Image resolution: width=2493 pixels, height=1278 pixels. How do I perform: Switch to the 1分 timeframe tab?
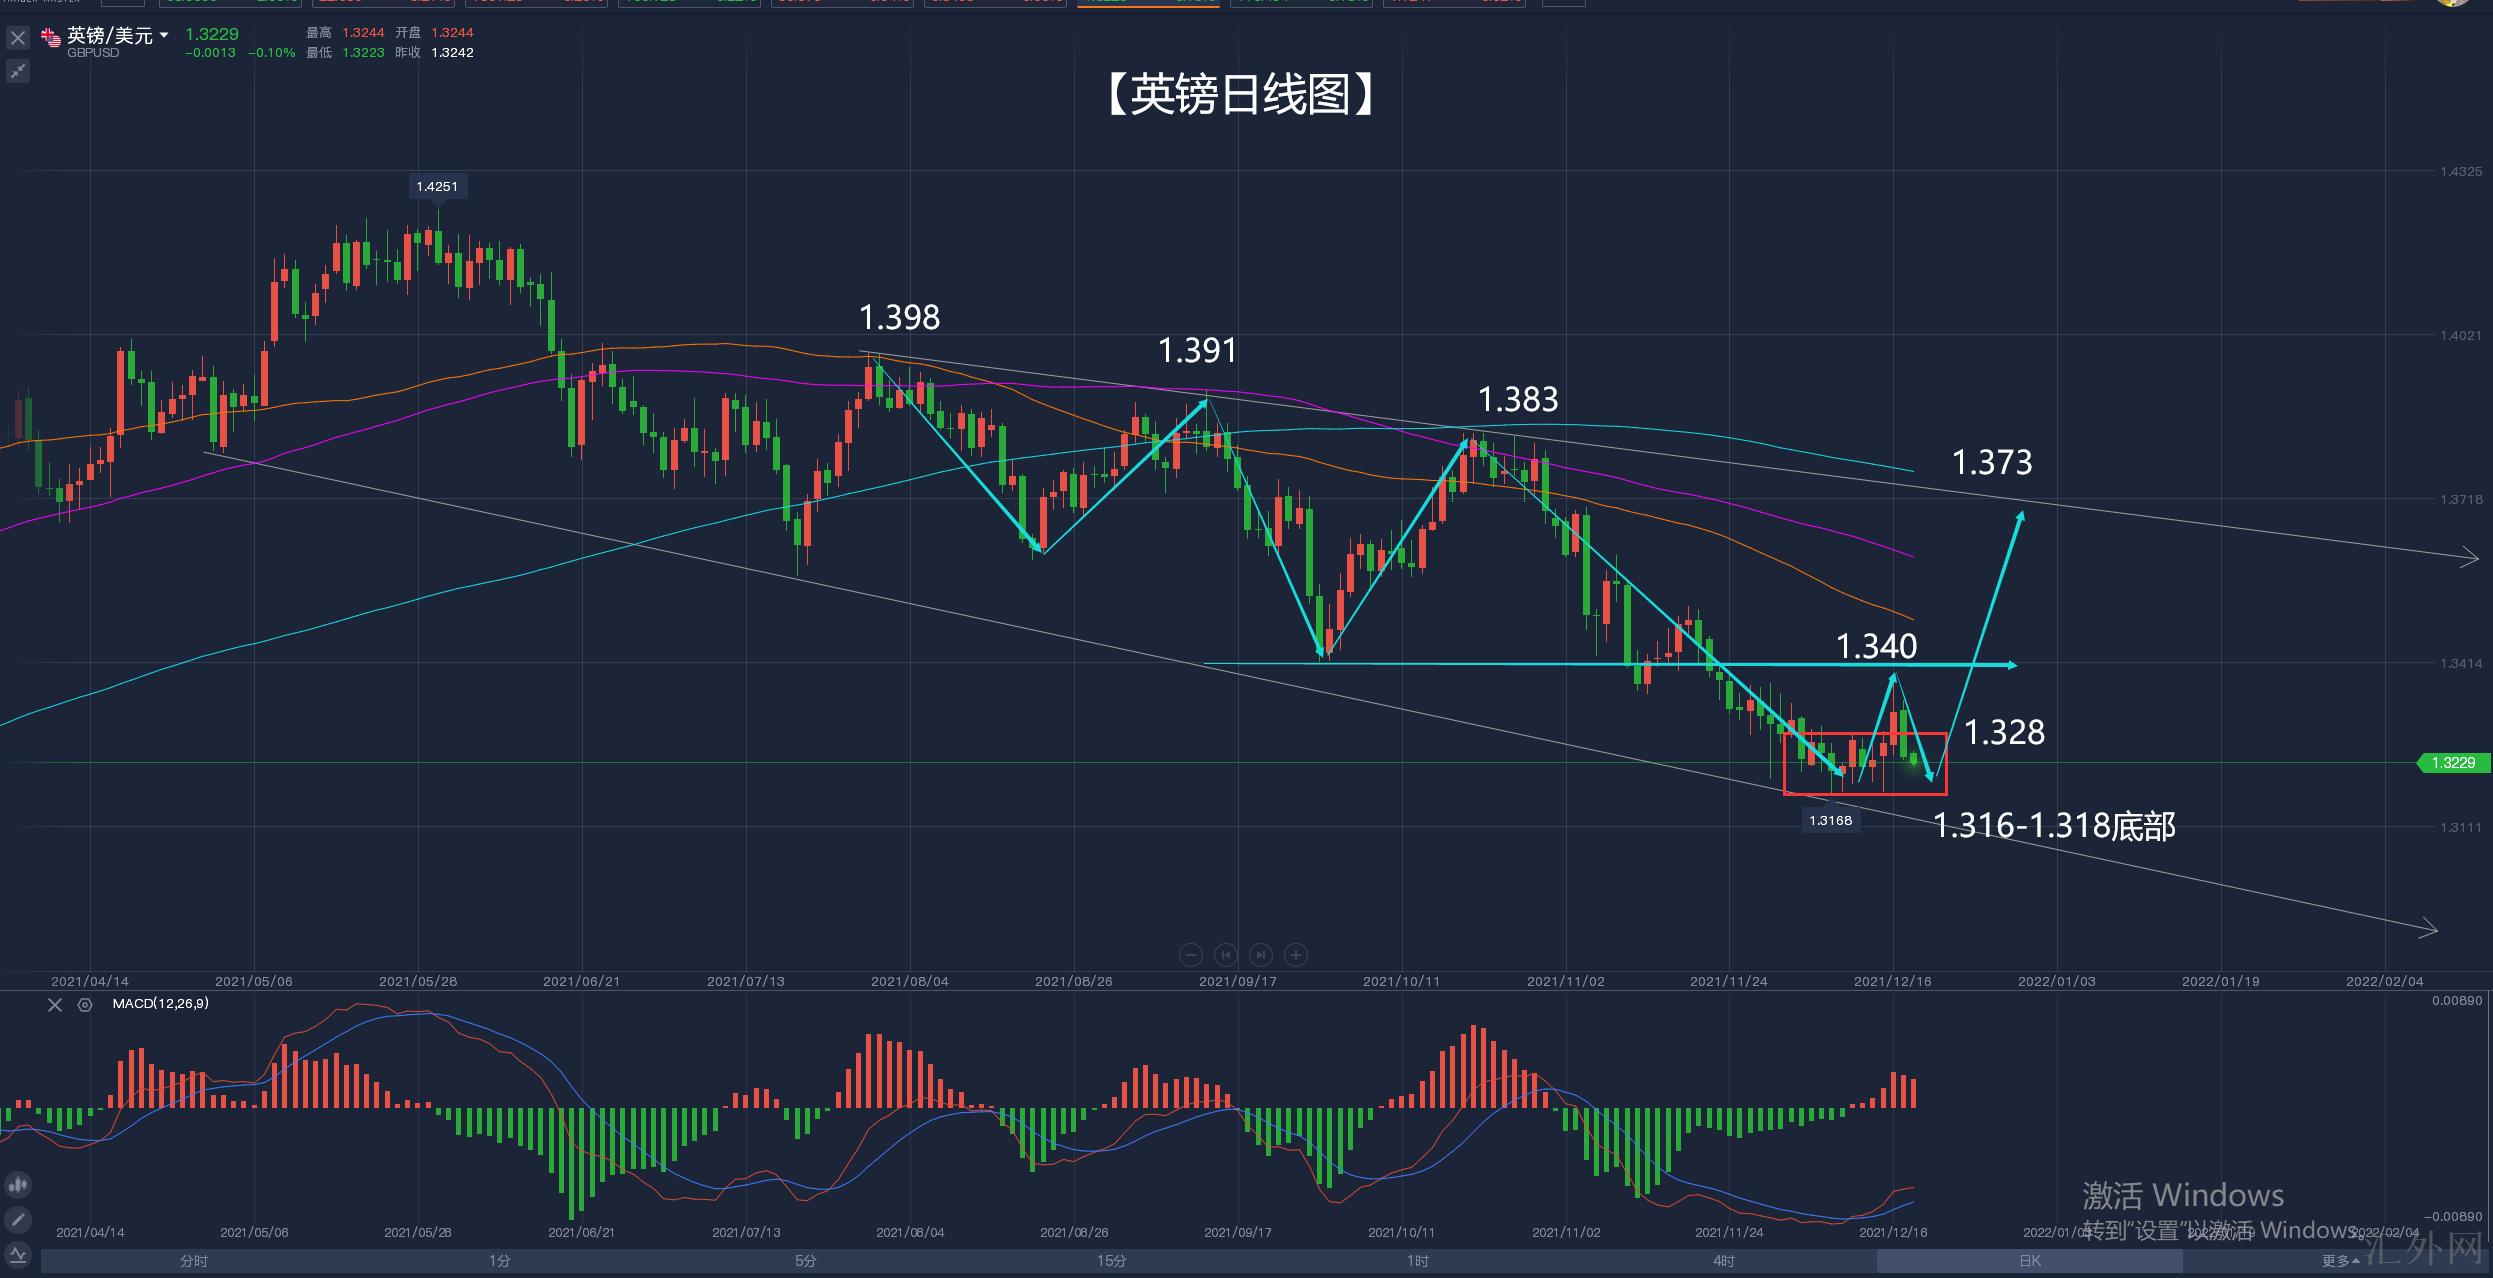coord(500,1261)
